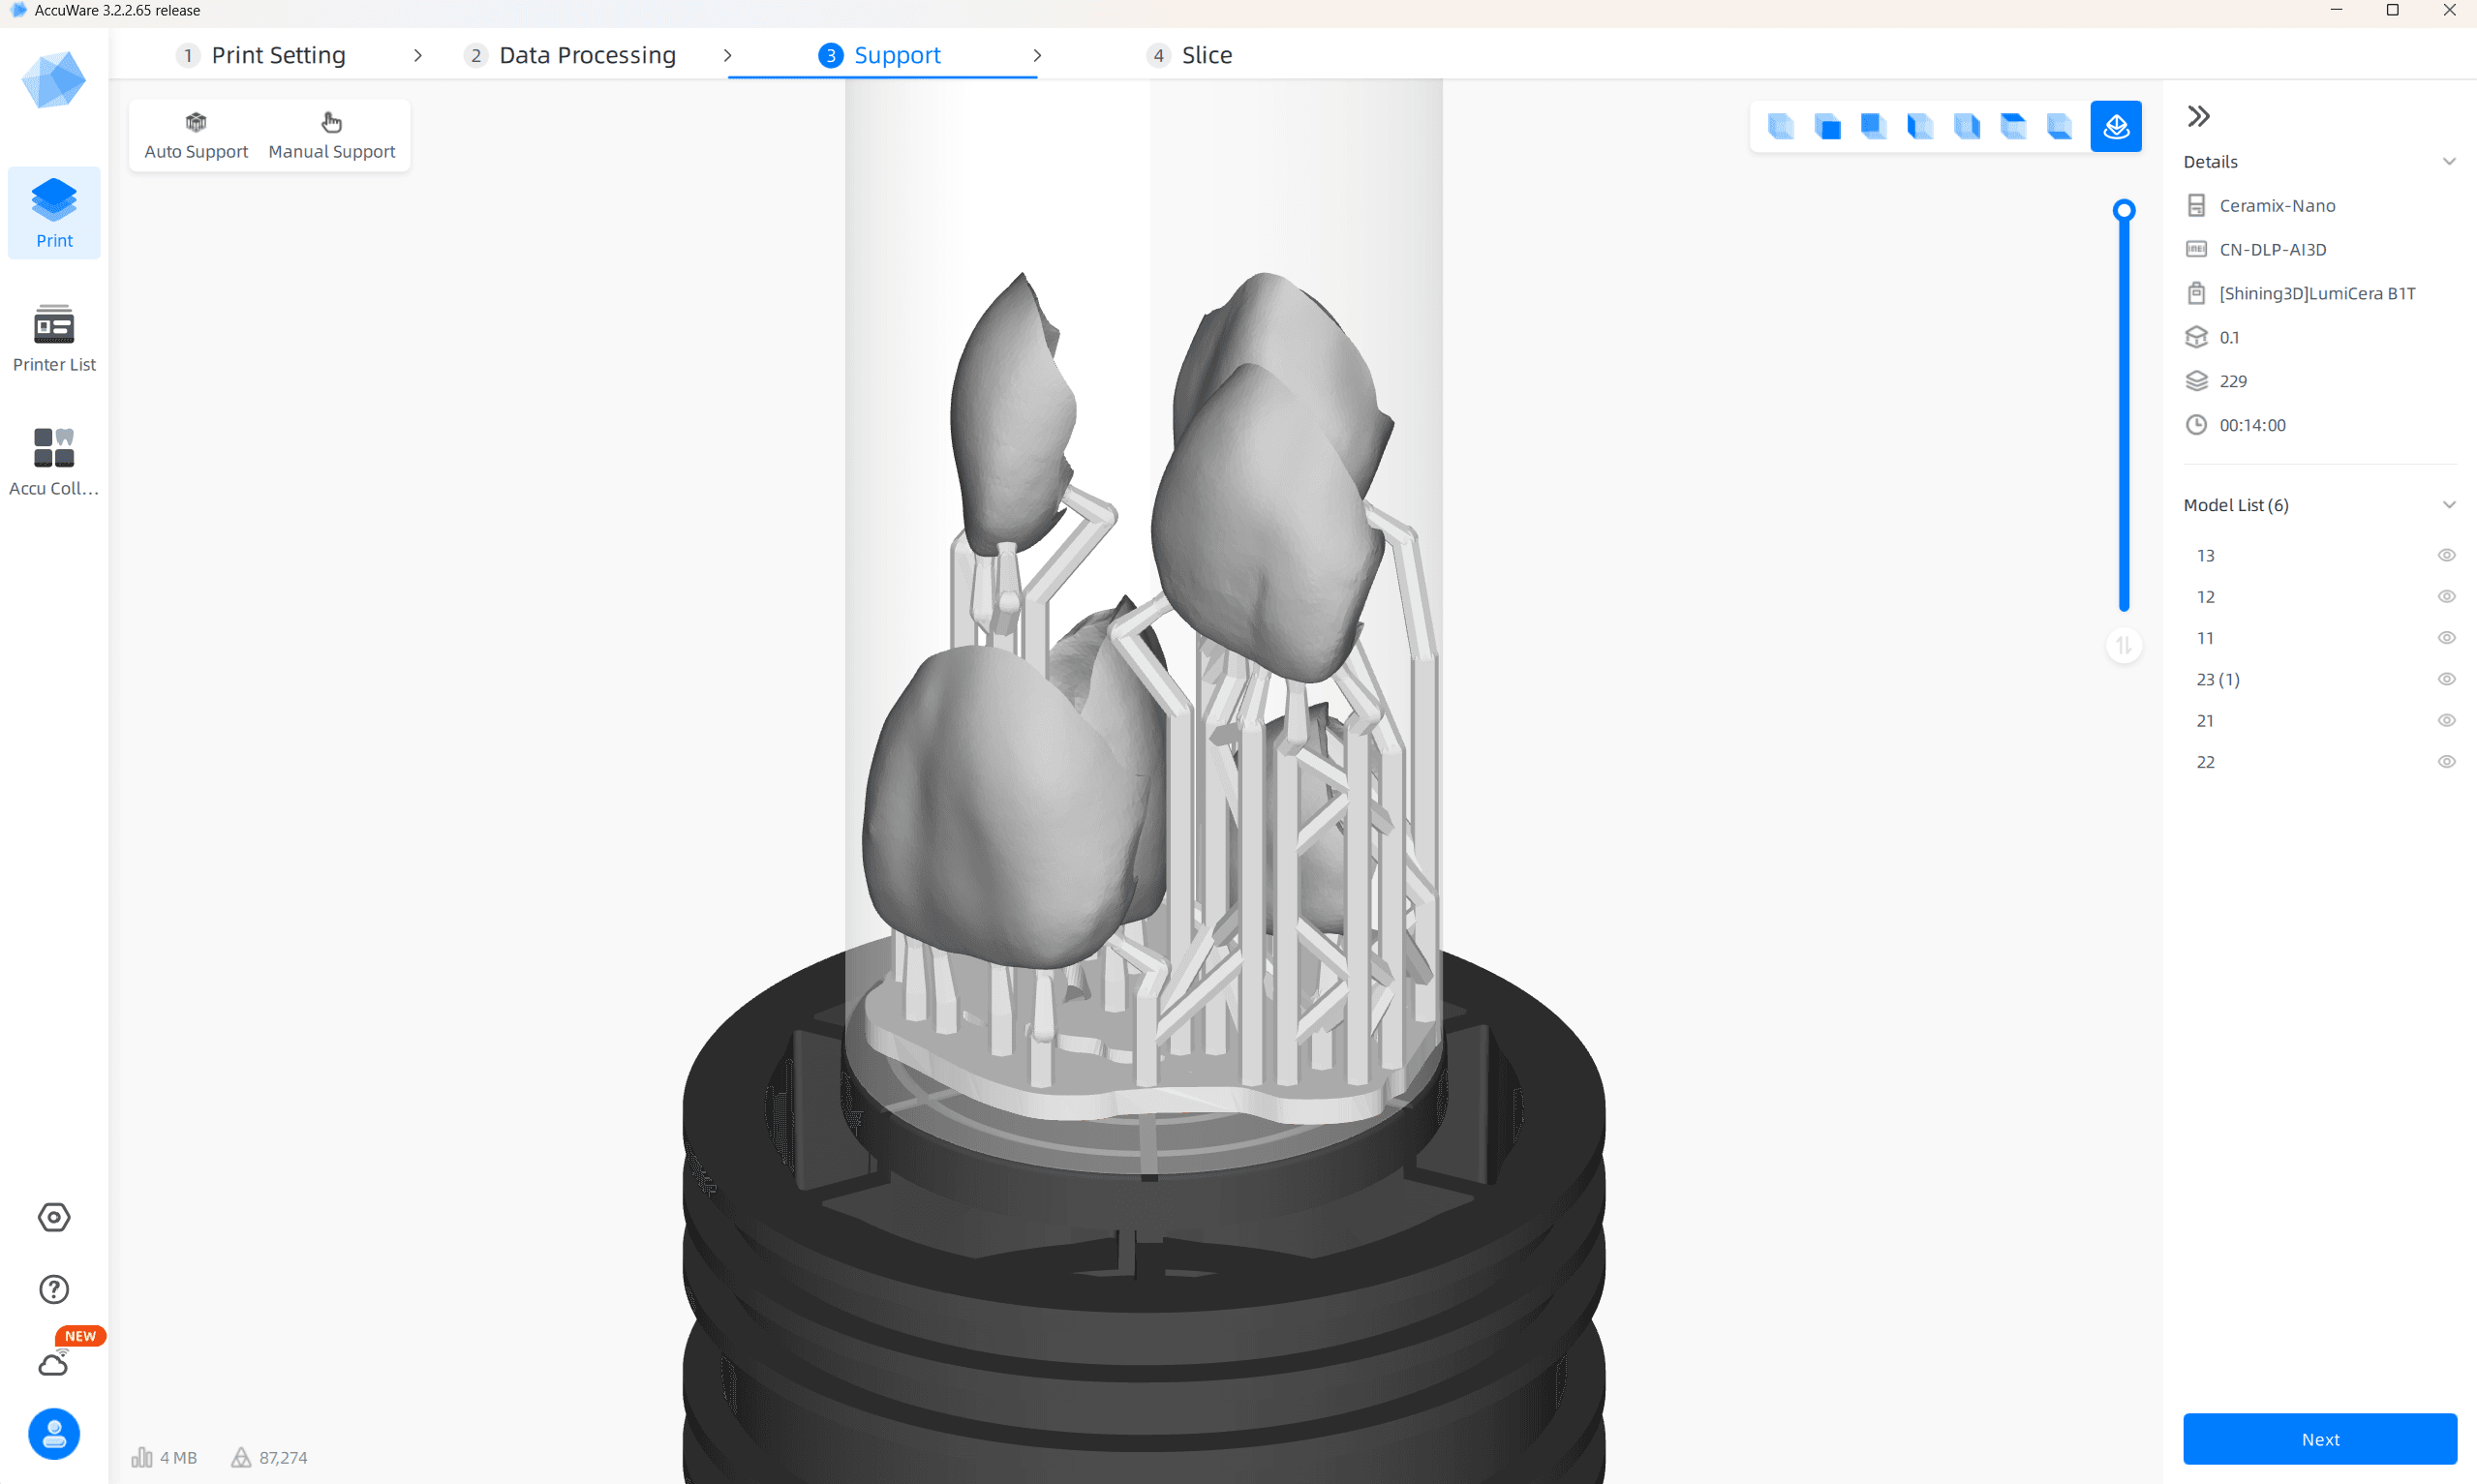Screen dimensions: 2477x1484
Task: Switch to back face cube view
Action: pyautogui.click(x=1873, y=127)
